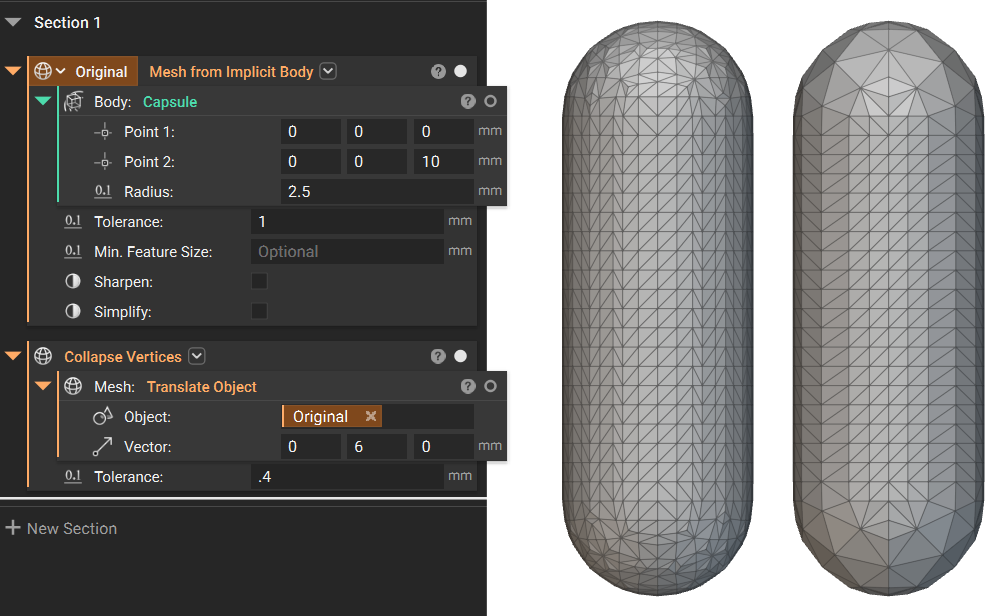Open help for Capsule body
Viewport: 1004px width, 616px height.
click(x=468, y=101)
